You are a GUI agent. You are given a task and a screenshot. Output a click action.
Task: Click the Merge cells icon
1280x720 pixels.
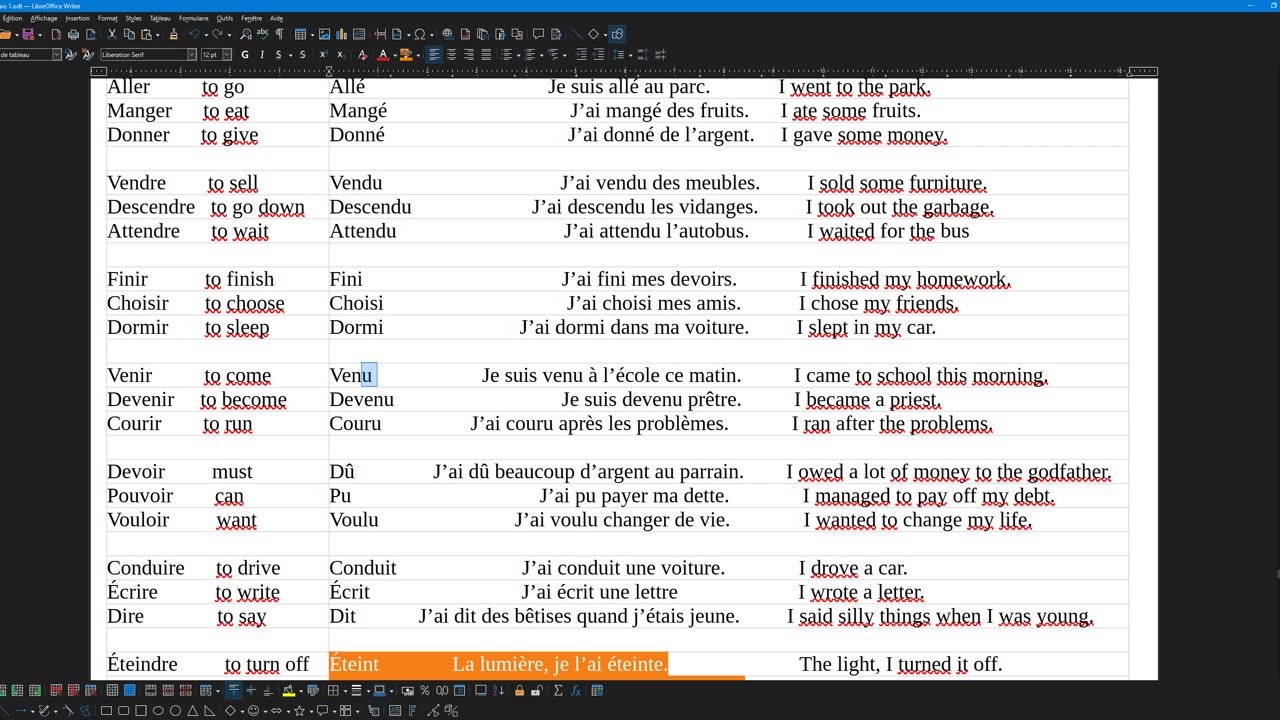tap(150, 690)
